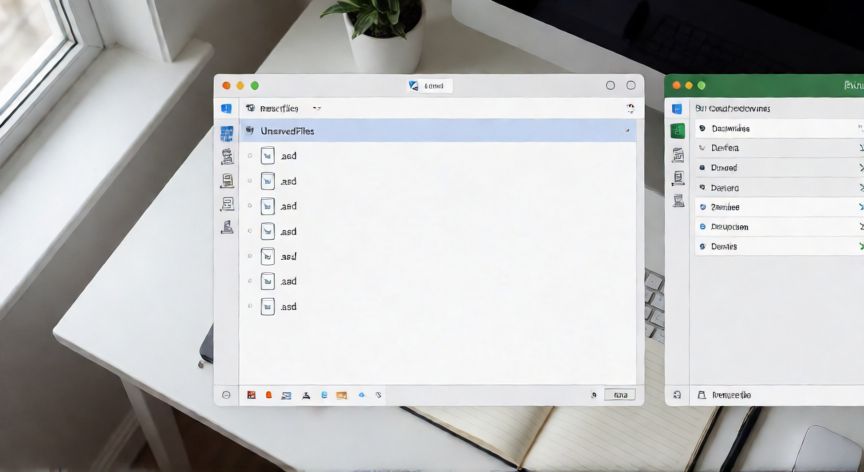Select the black stamp icon in bottom toolbar
The height and width of the screenshot is (472, 864).
coord(306,395)
